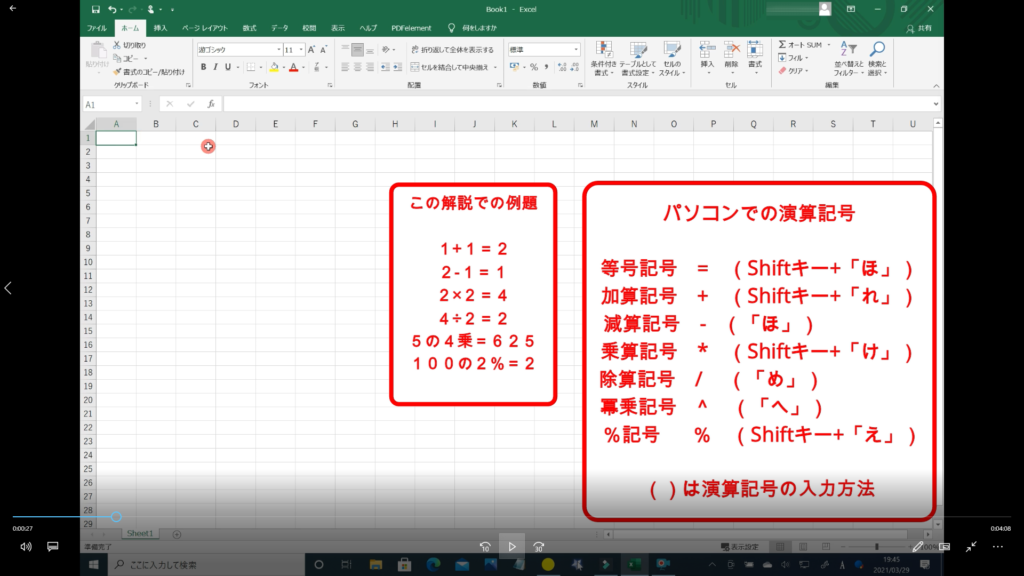The width and height of the screenshot is (1024, 576).
Task: Click the insert function fx icon
Action: (211, 104)
